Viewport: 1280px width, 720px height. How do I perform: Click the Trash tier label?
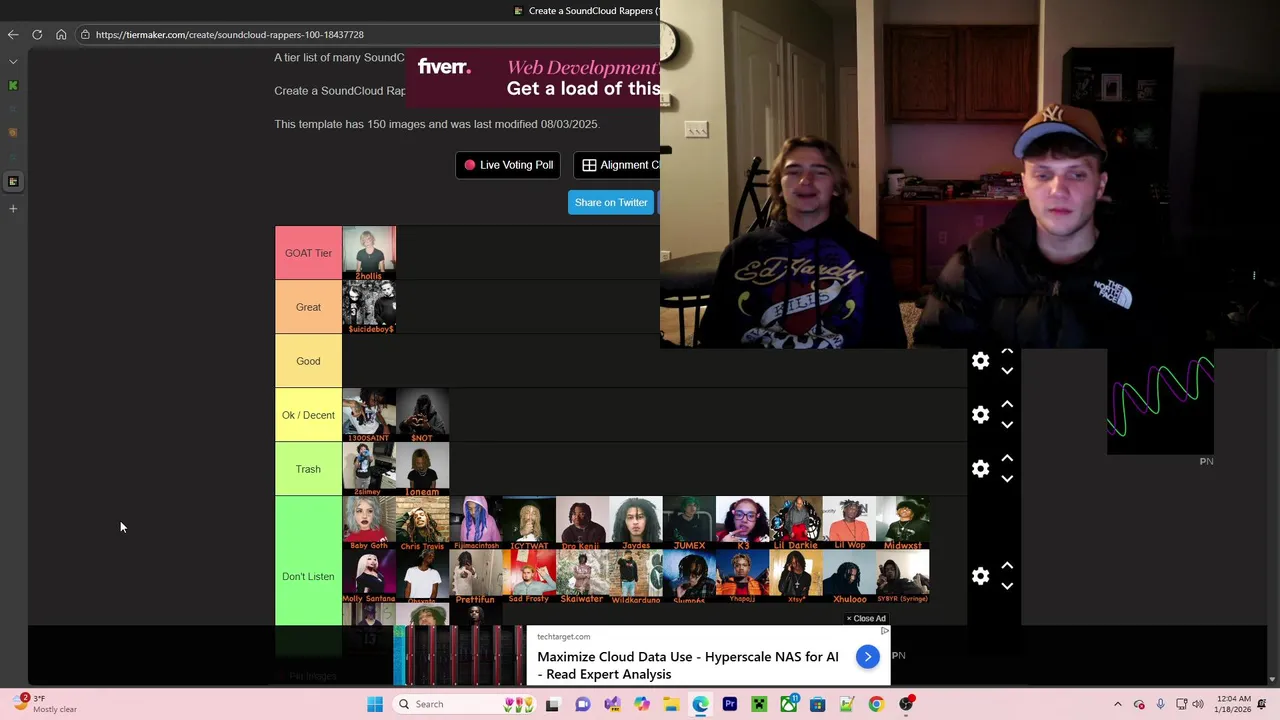(x=308, y=469)
